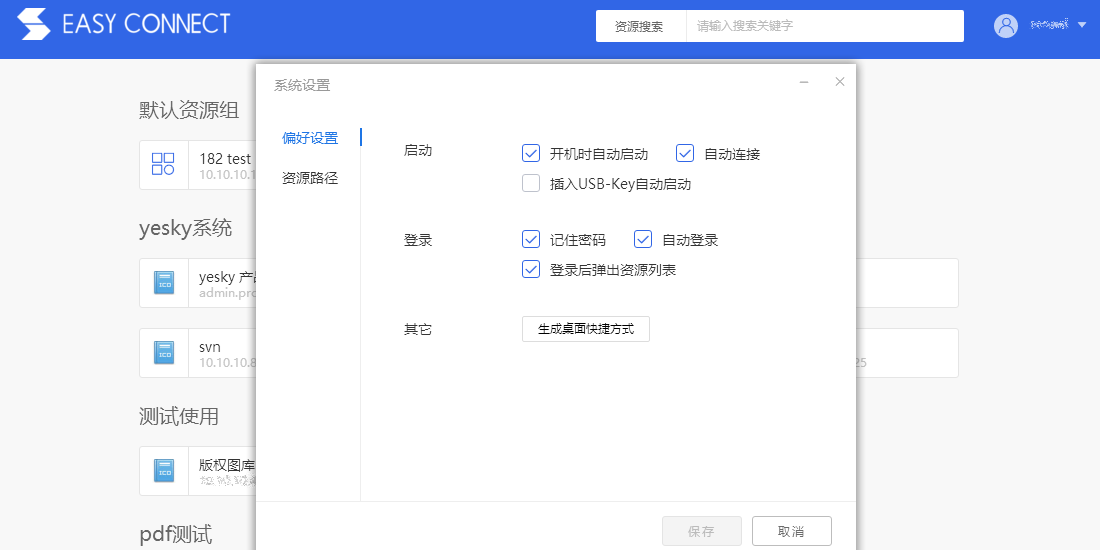Screen dimensions: 1100x550
Task: Toggle 开机时自动启动 checkbox
Action: [x=531, y=154]
